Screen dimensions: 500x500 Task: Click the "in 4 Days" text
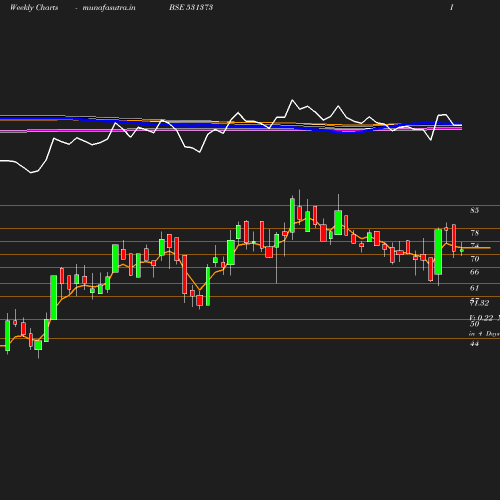(x=484, y=334)
